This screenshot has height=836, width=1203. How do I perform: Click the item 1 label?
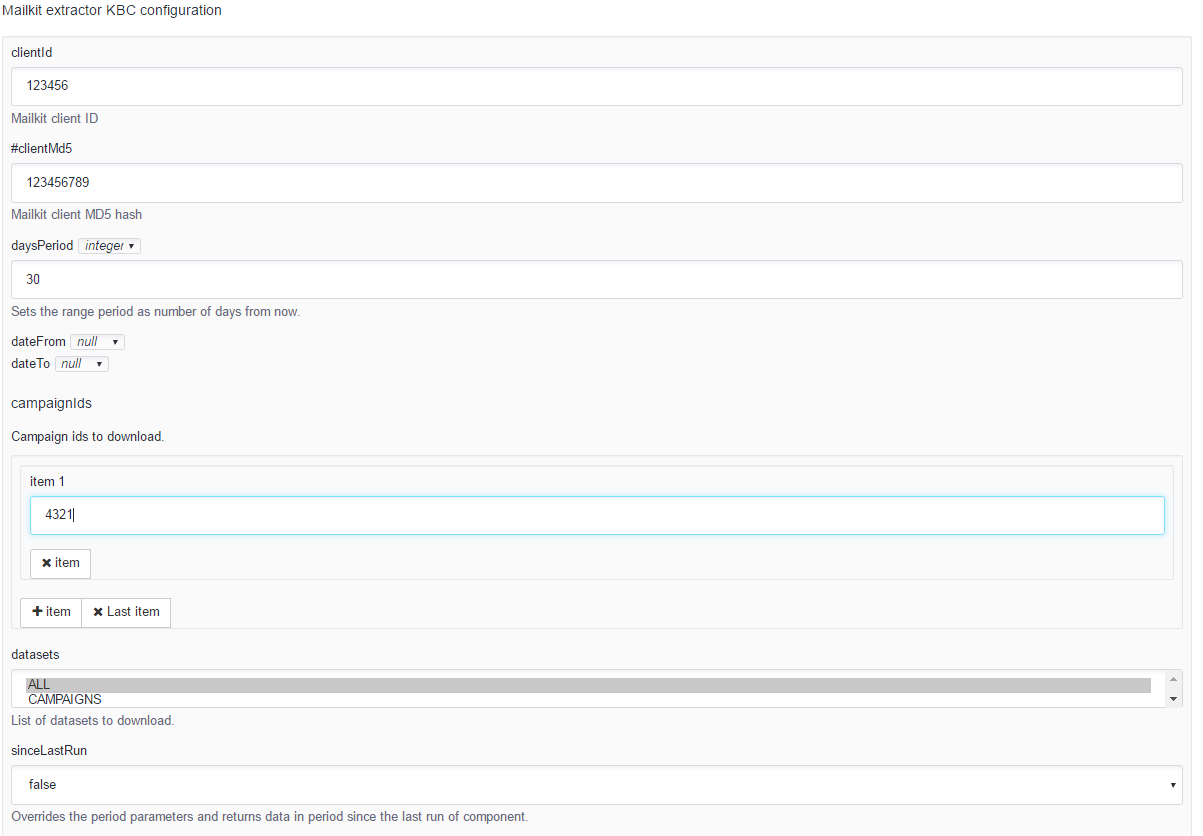[x=47, y=482]
